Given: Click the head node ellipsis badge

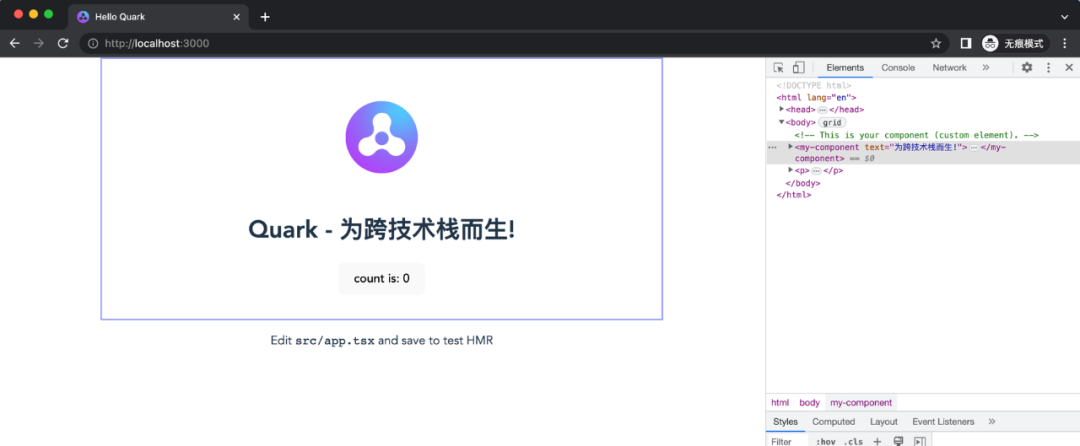Looking at the screenshot, I should point(822,109).
